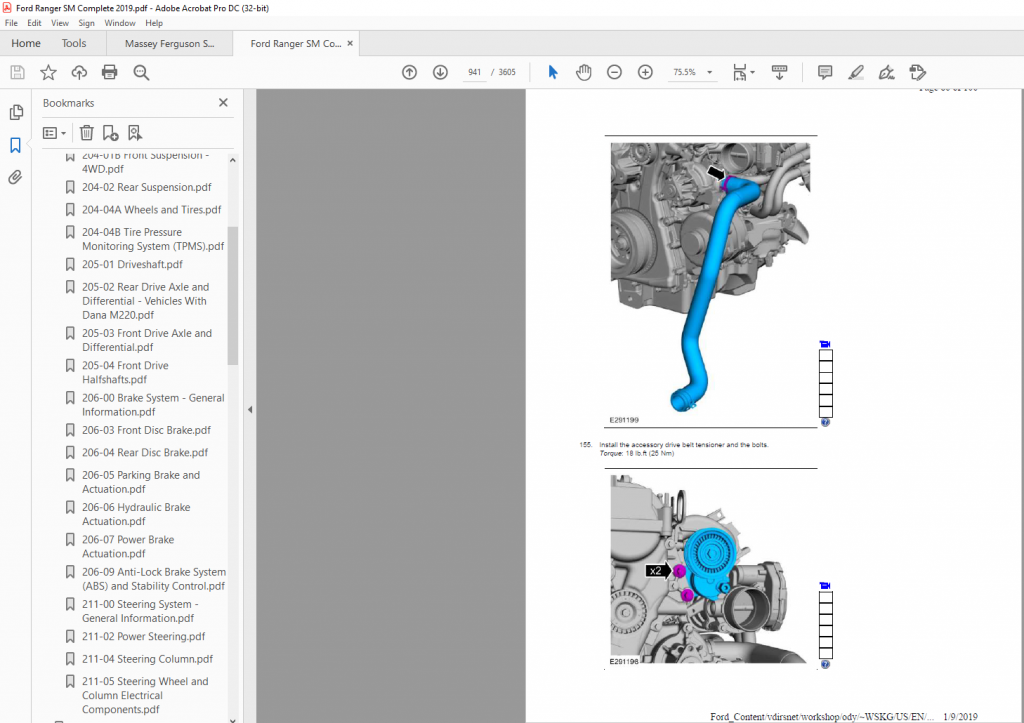Open 205-02 Rear Drive Axle bookmark
This screenshot has height=723, width=1024.
(145, 300)
